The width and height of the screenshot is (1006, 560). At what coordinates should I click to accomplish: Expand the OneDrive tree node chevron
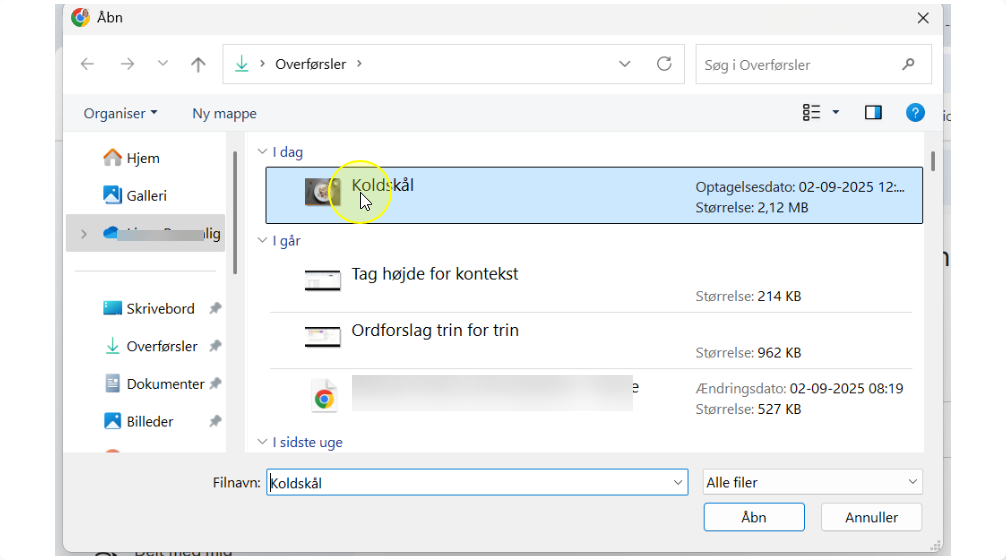coord(83,234)
